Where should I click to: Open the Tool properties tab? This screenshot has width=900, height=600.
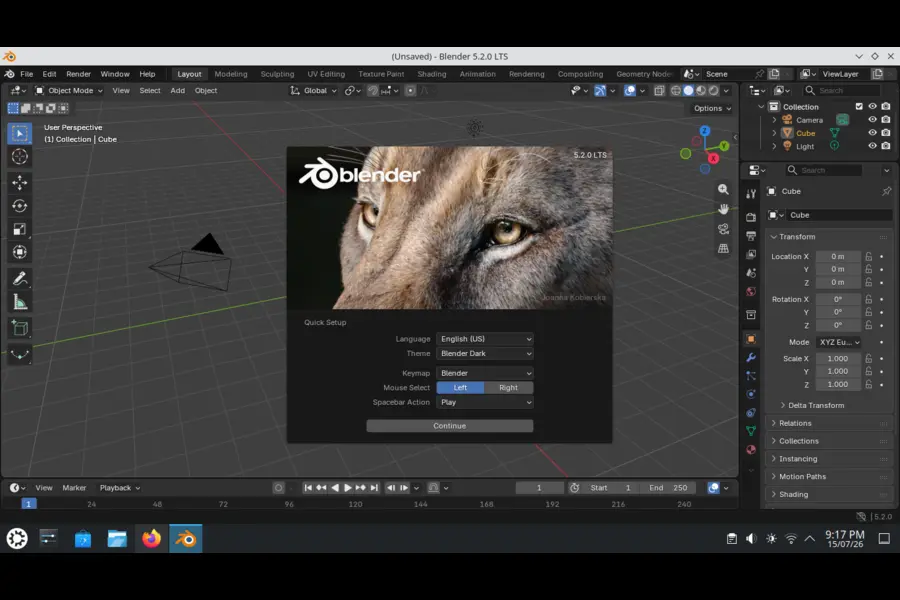click(751, 194)
